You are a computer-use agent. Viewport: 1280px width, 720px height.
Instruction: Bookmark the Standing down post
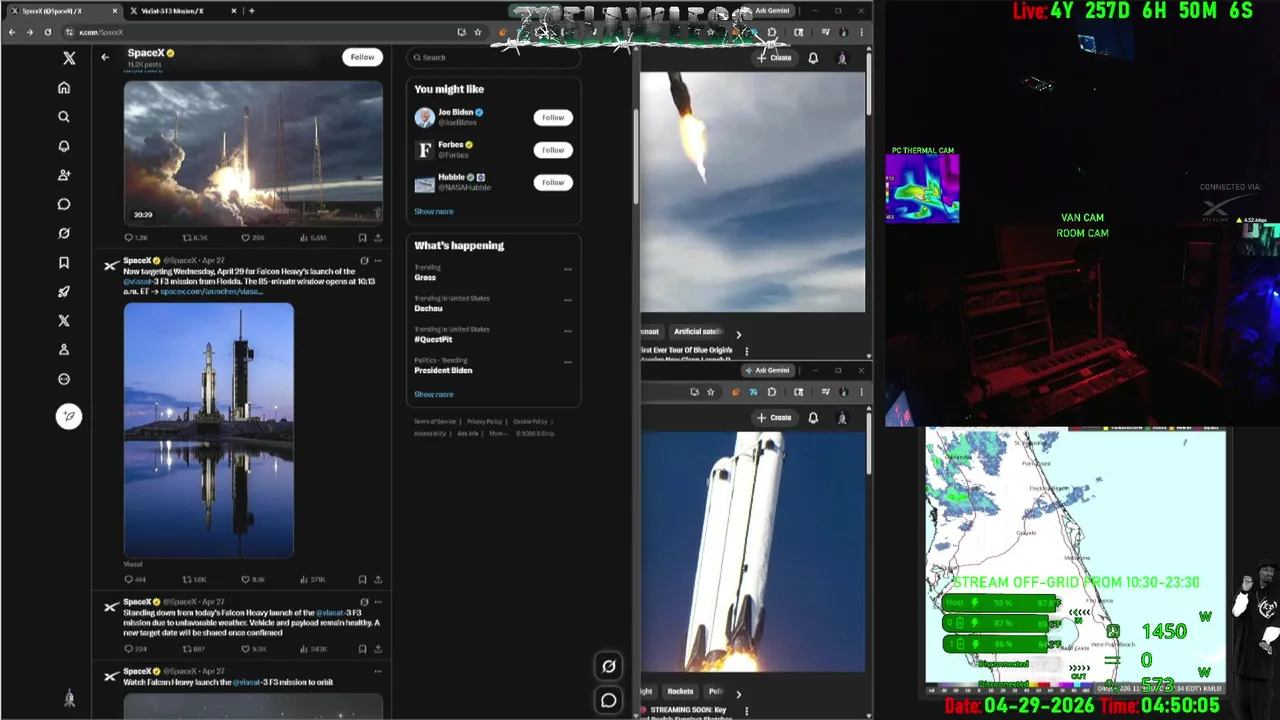click(x=362, y=649)
